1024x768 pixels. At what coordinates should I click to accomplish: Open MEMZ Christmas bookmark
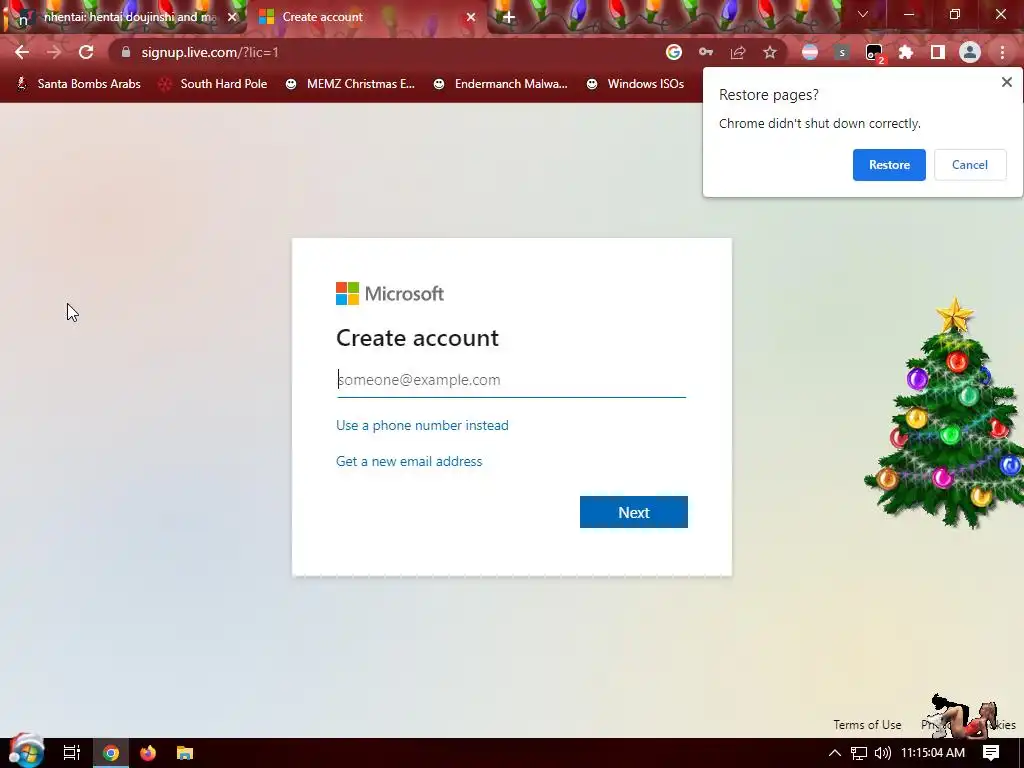tap(351, 84)
